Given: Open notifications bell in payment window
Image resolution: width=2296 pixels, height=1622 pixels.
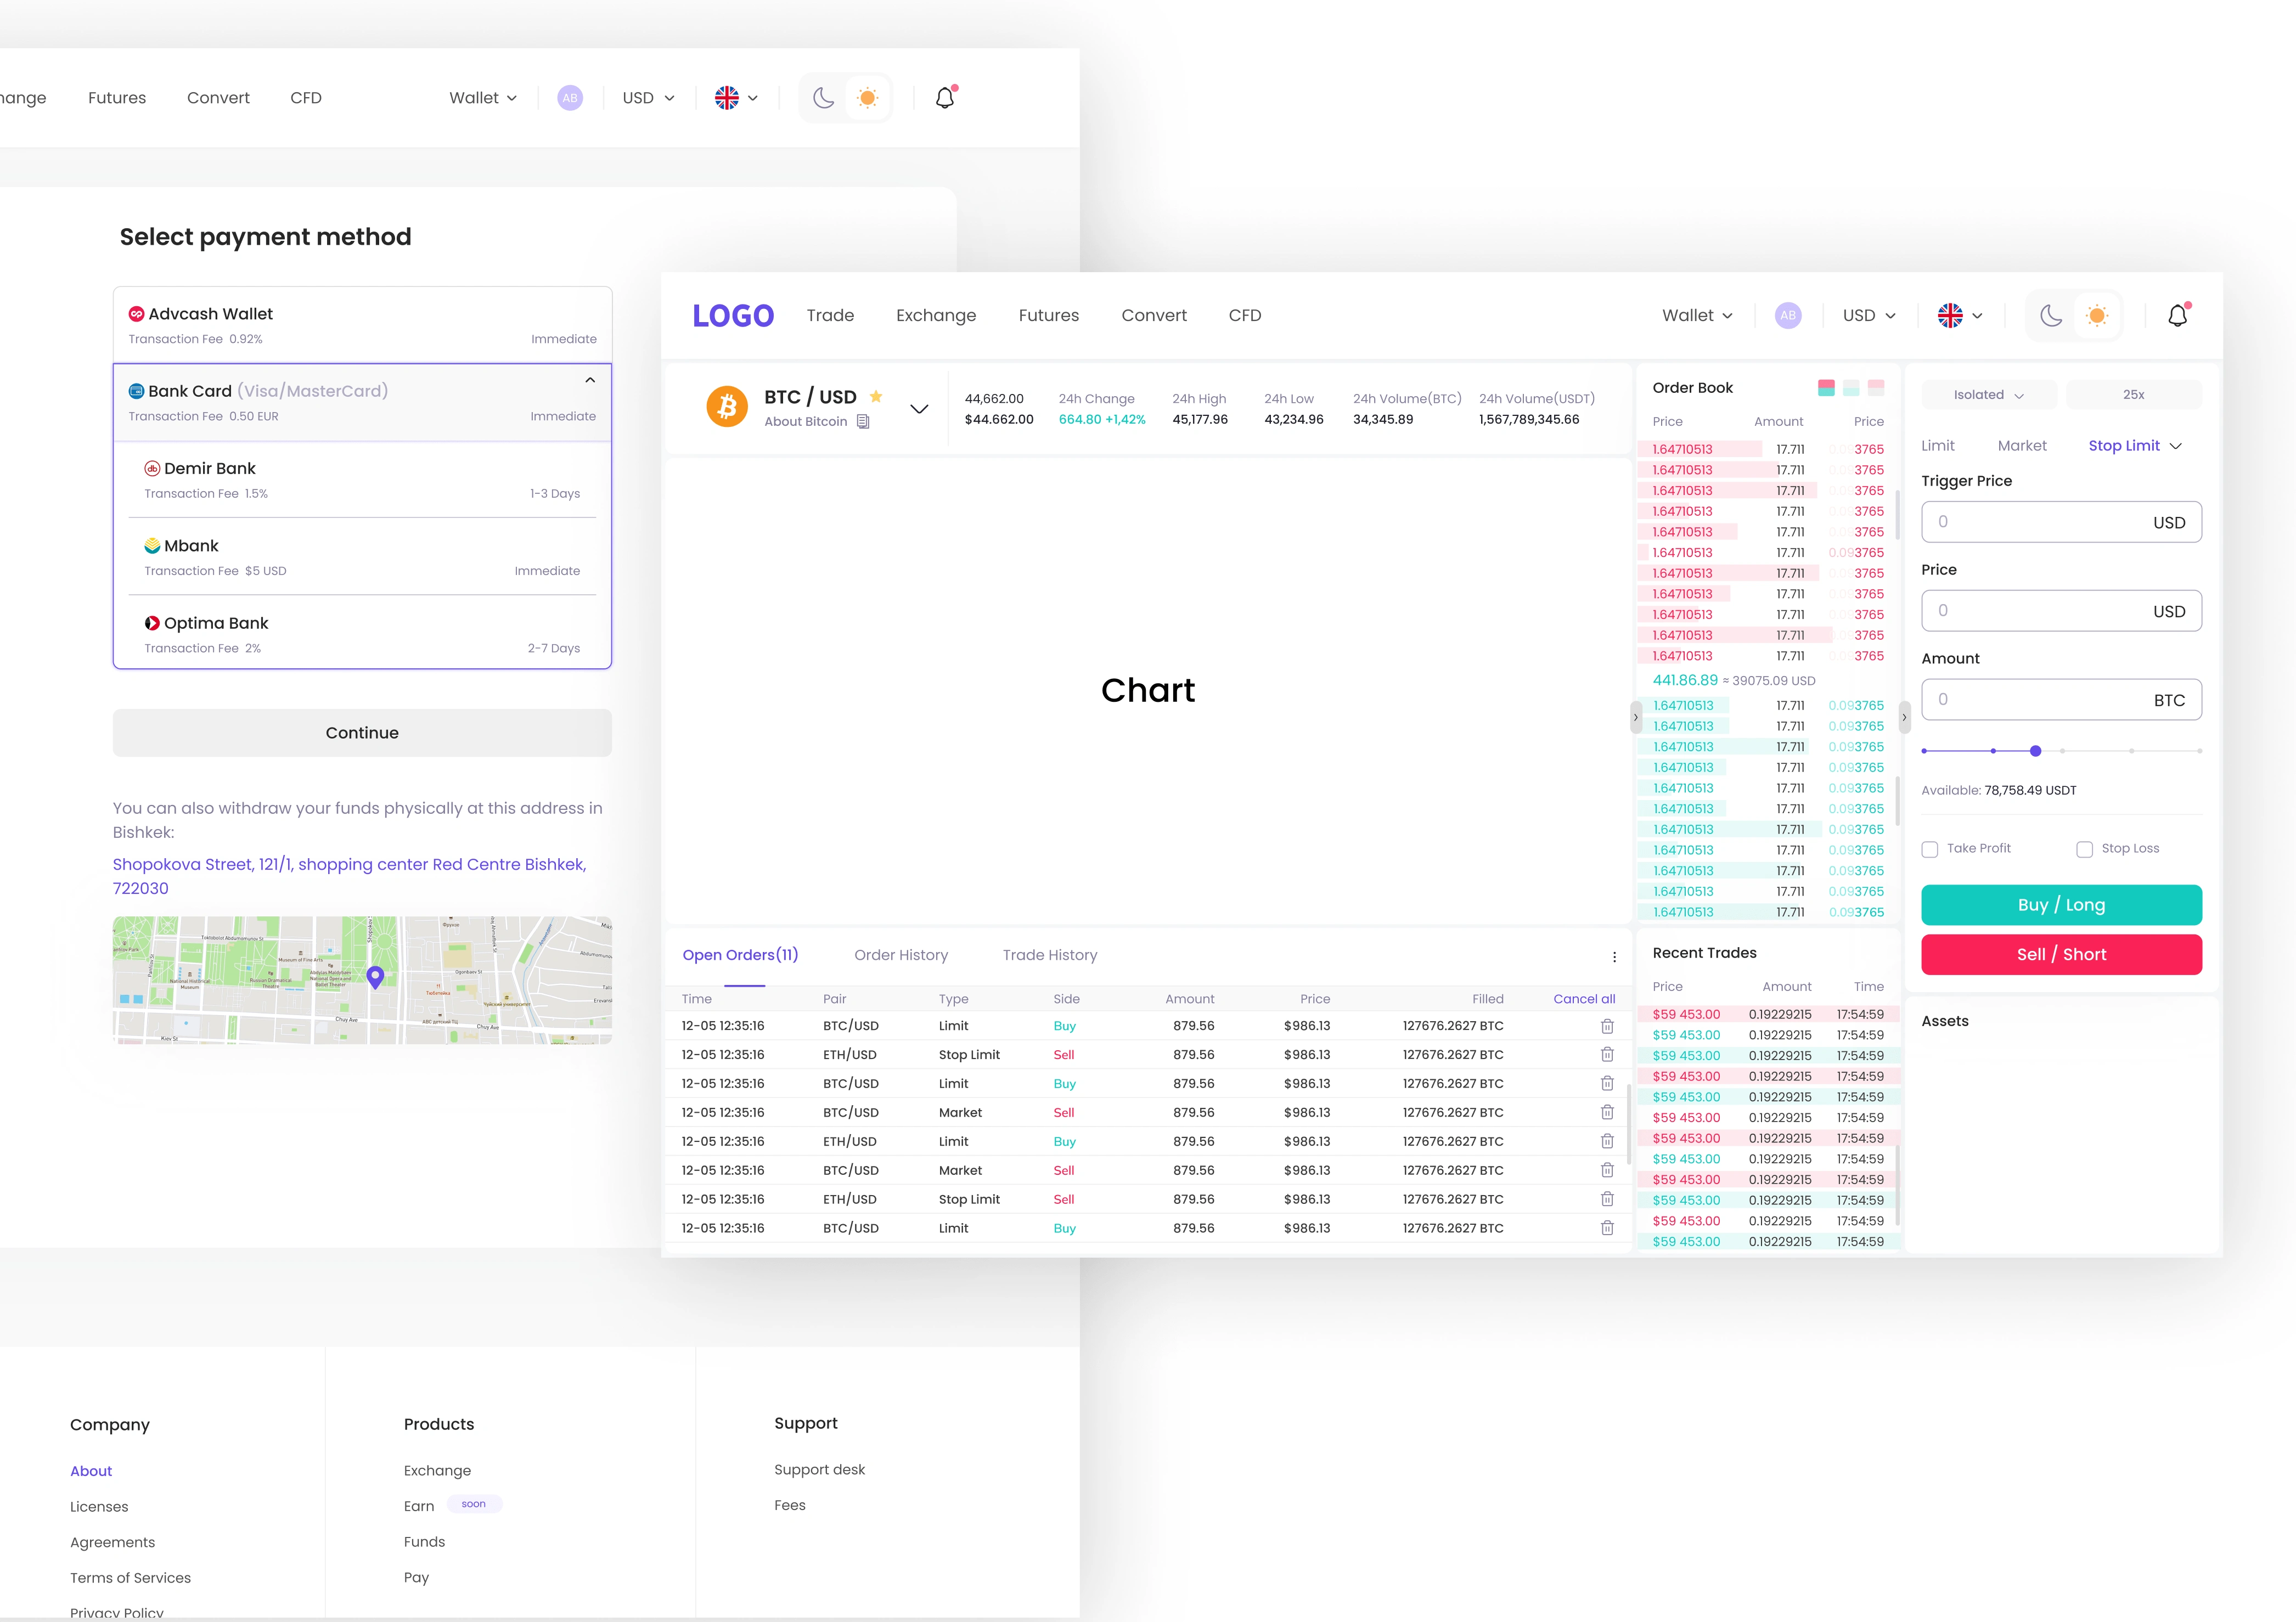Looking at the screenshot, I should pos(945,97).
